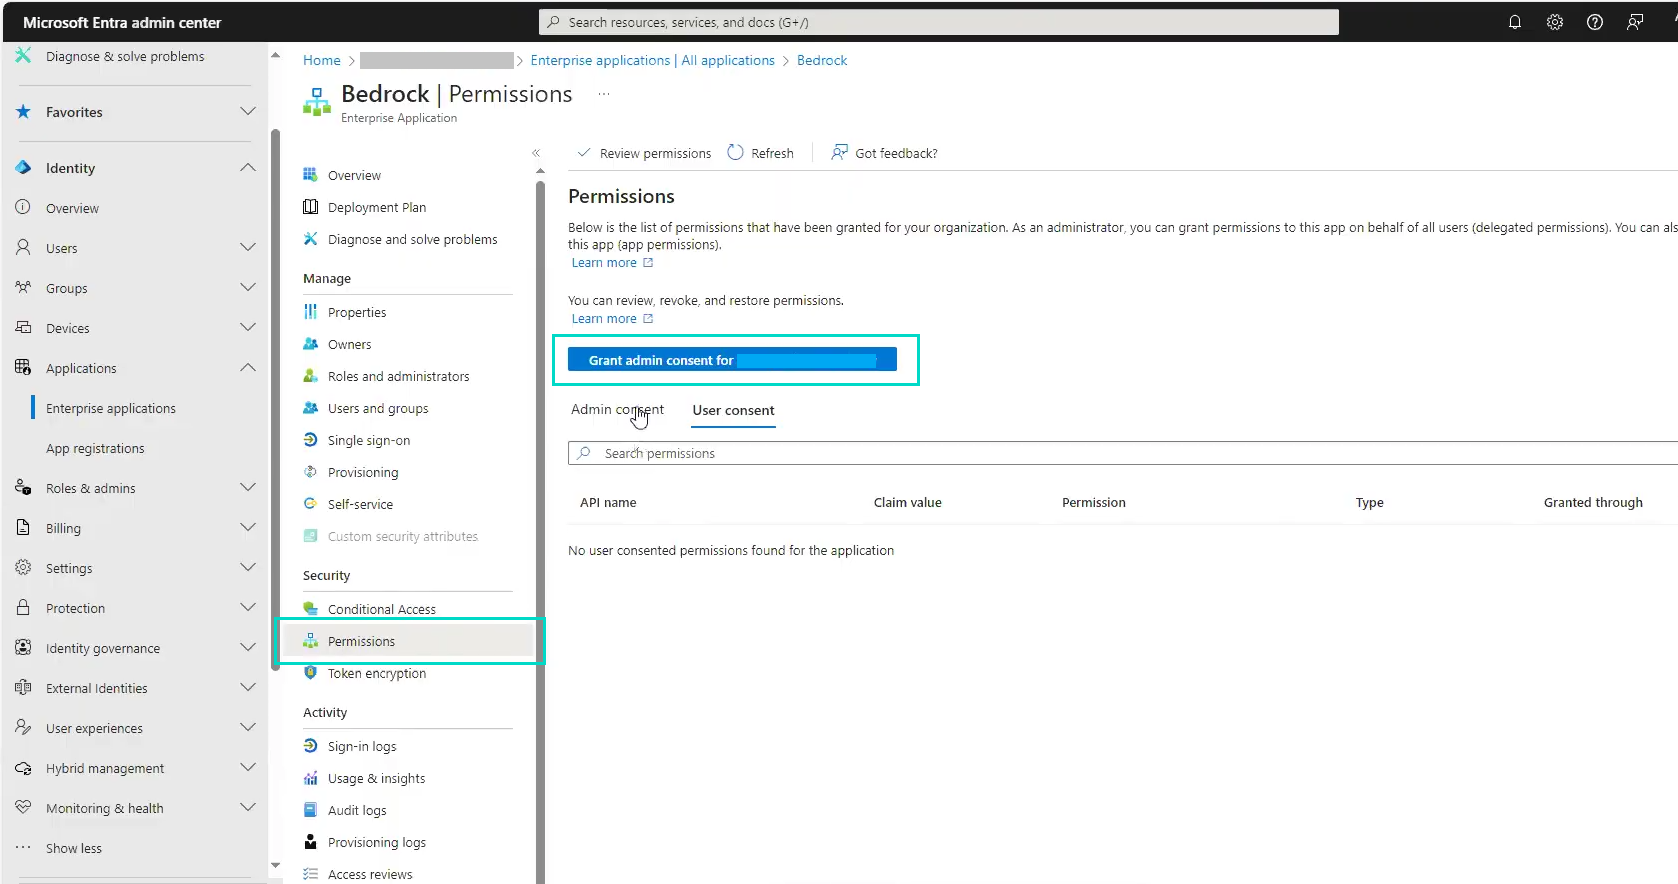Open the settings gear icon in header
1678x884 pixels.
pos(1554,22)
